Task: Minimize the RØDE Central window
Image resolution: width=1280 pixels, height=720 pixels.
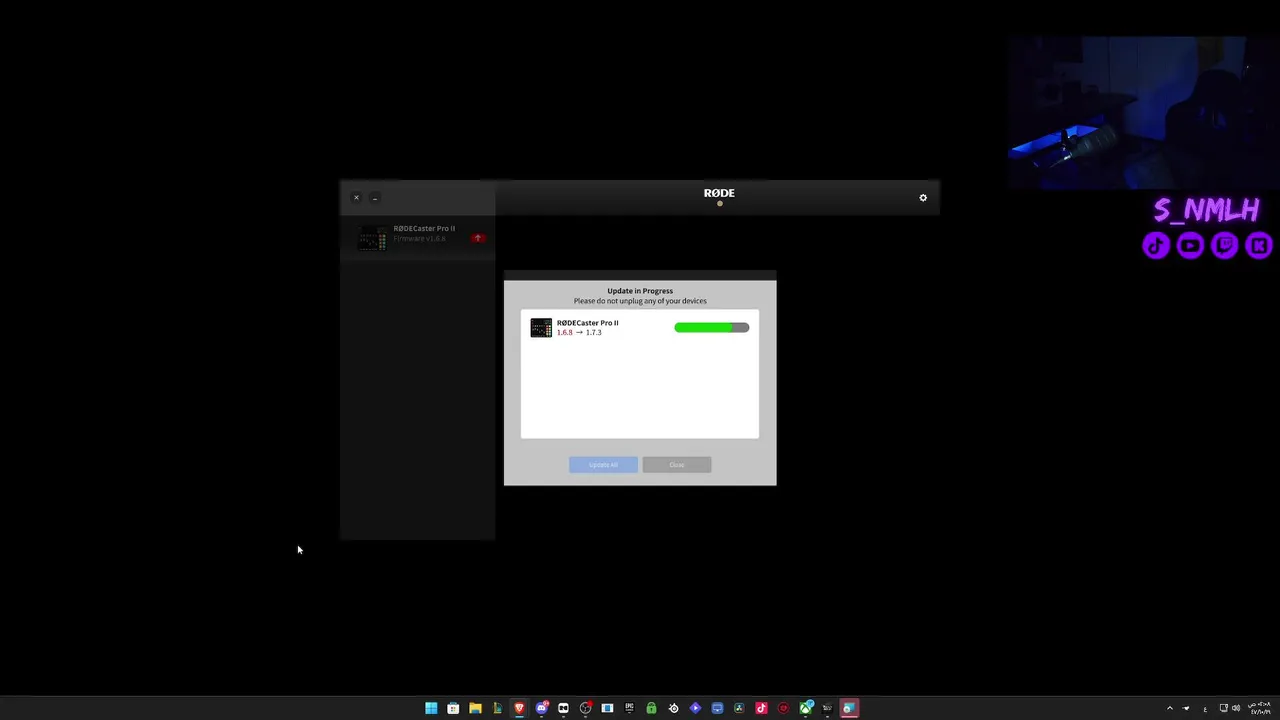Action: tap(375, 198)
